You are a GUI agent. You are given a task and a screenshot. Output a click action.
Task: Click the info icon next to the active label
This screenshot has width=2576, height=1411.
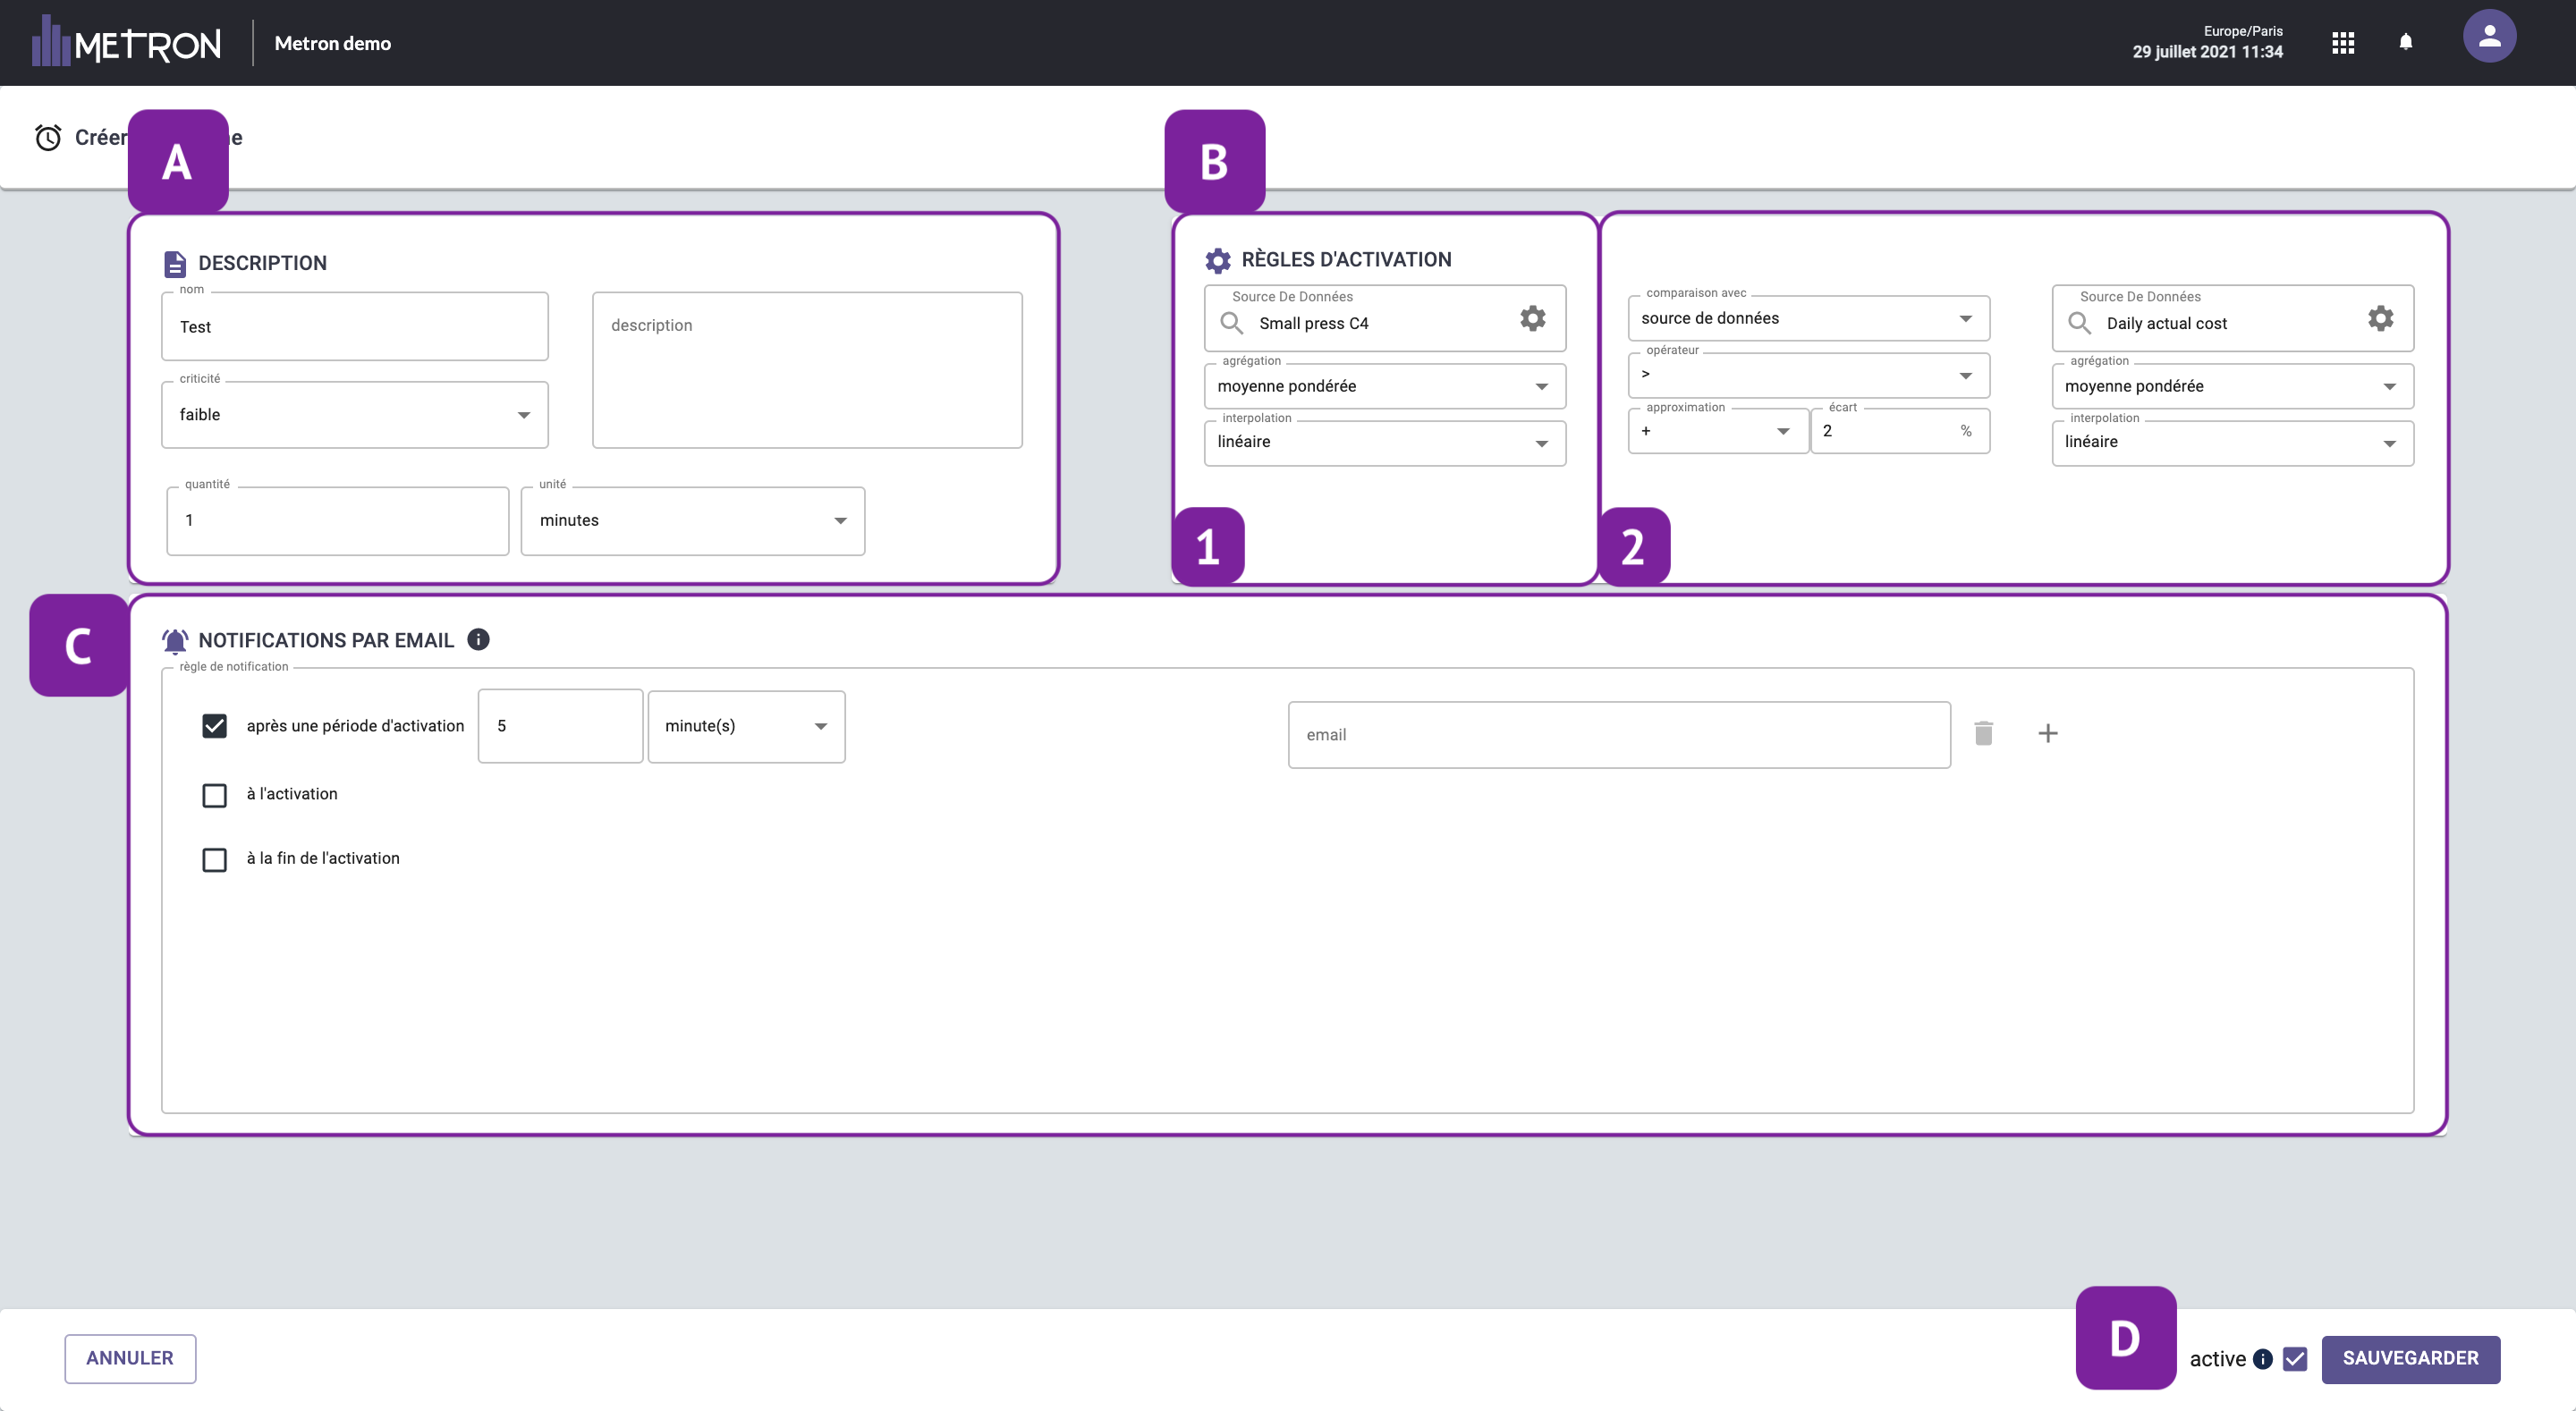(x=2263, y=1359)
